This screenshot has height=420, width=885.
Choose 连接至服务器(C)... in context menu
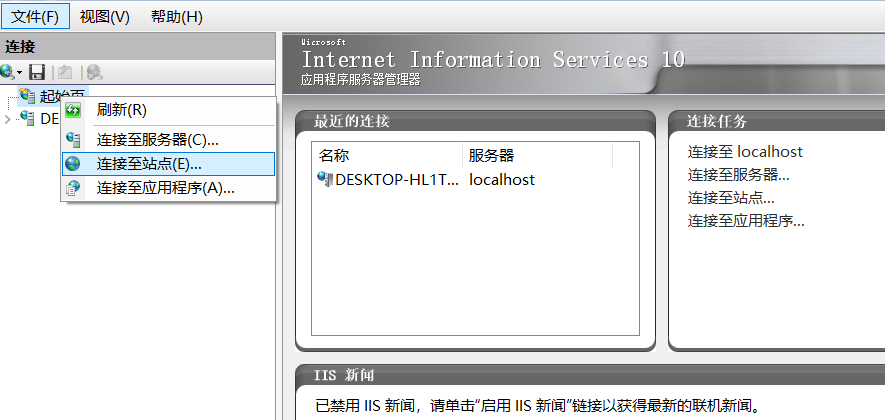click(x=168, y=139)
